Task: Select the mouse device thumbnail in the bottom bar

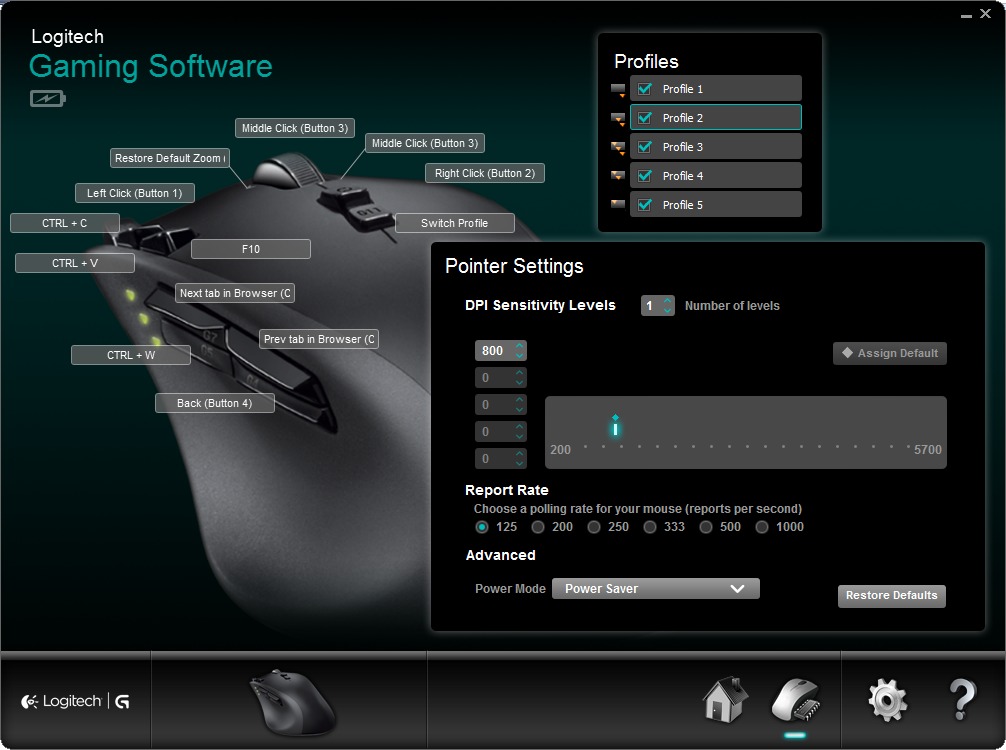Action: click(x=289, y=700)
